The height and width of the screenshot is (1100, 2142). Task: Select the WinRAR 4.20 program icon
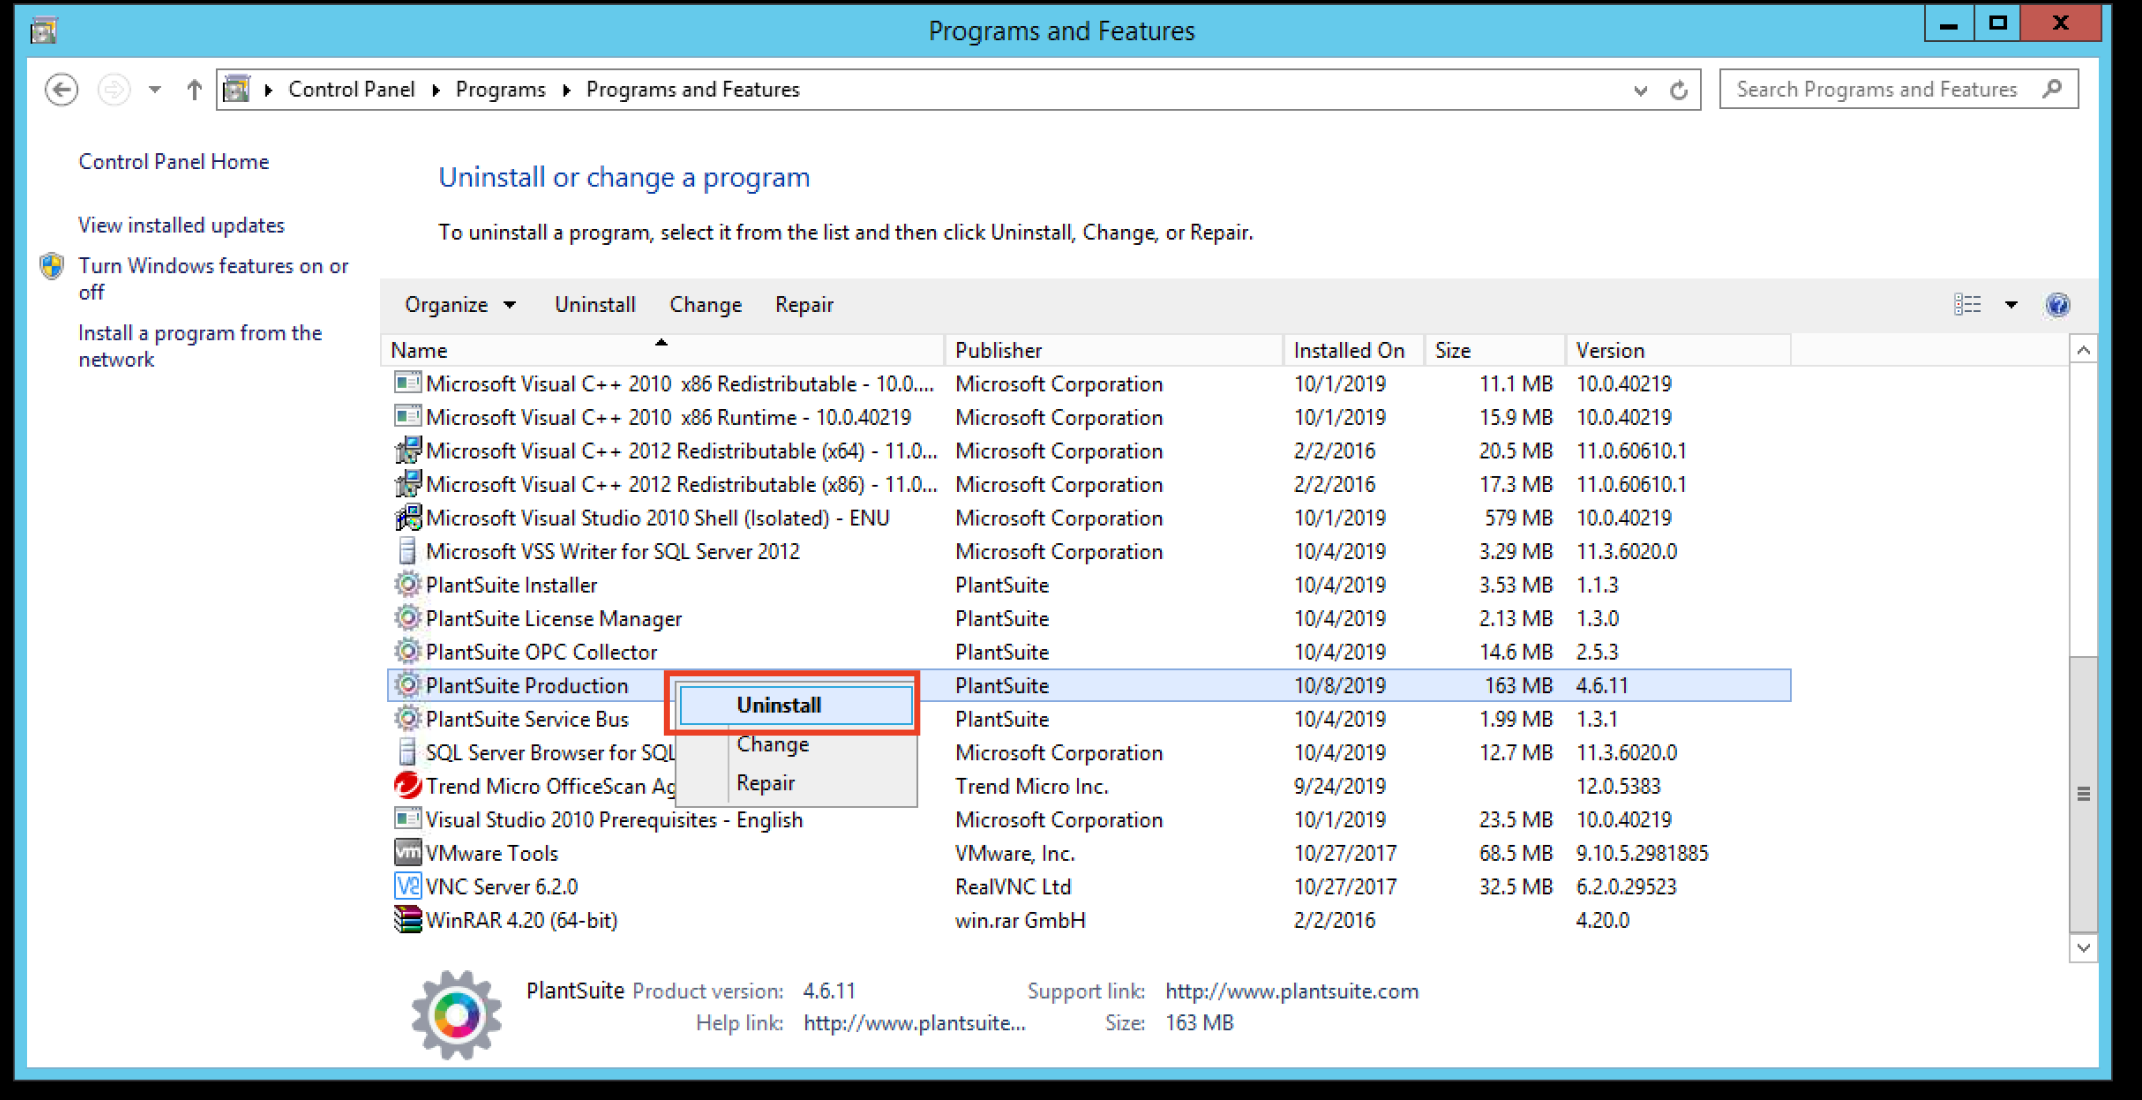click(407, 920)
